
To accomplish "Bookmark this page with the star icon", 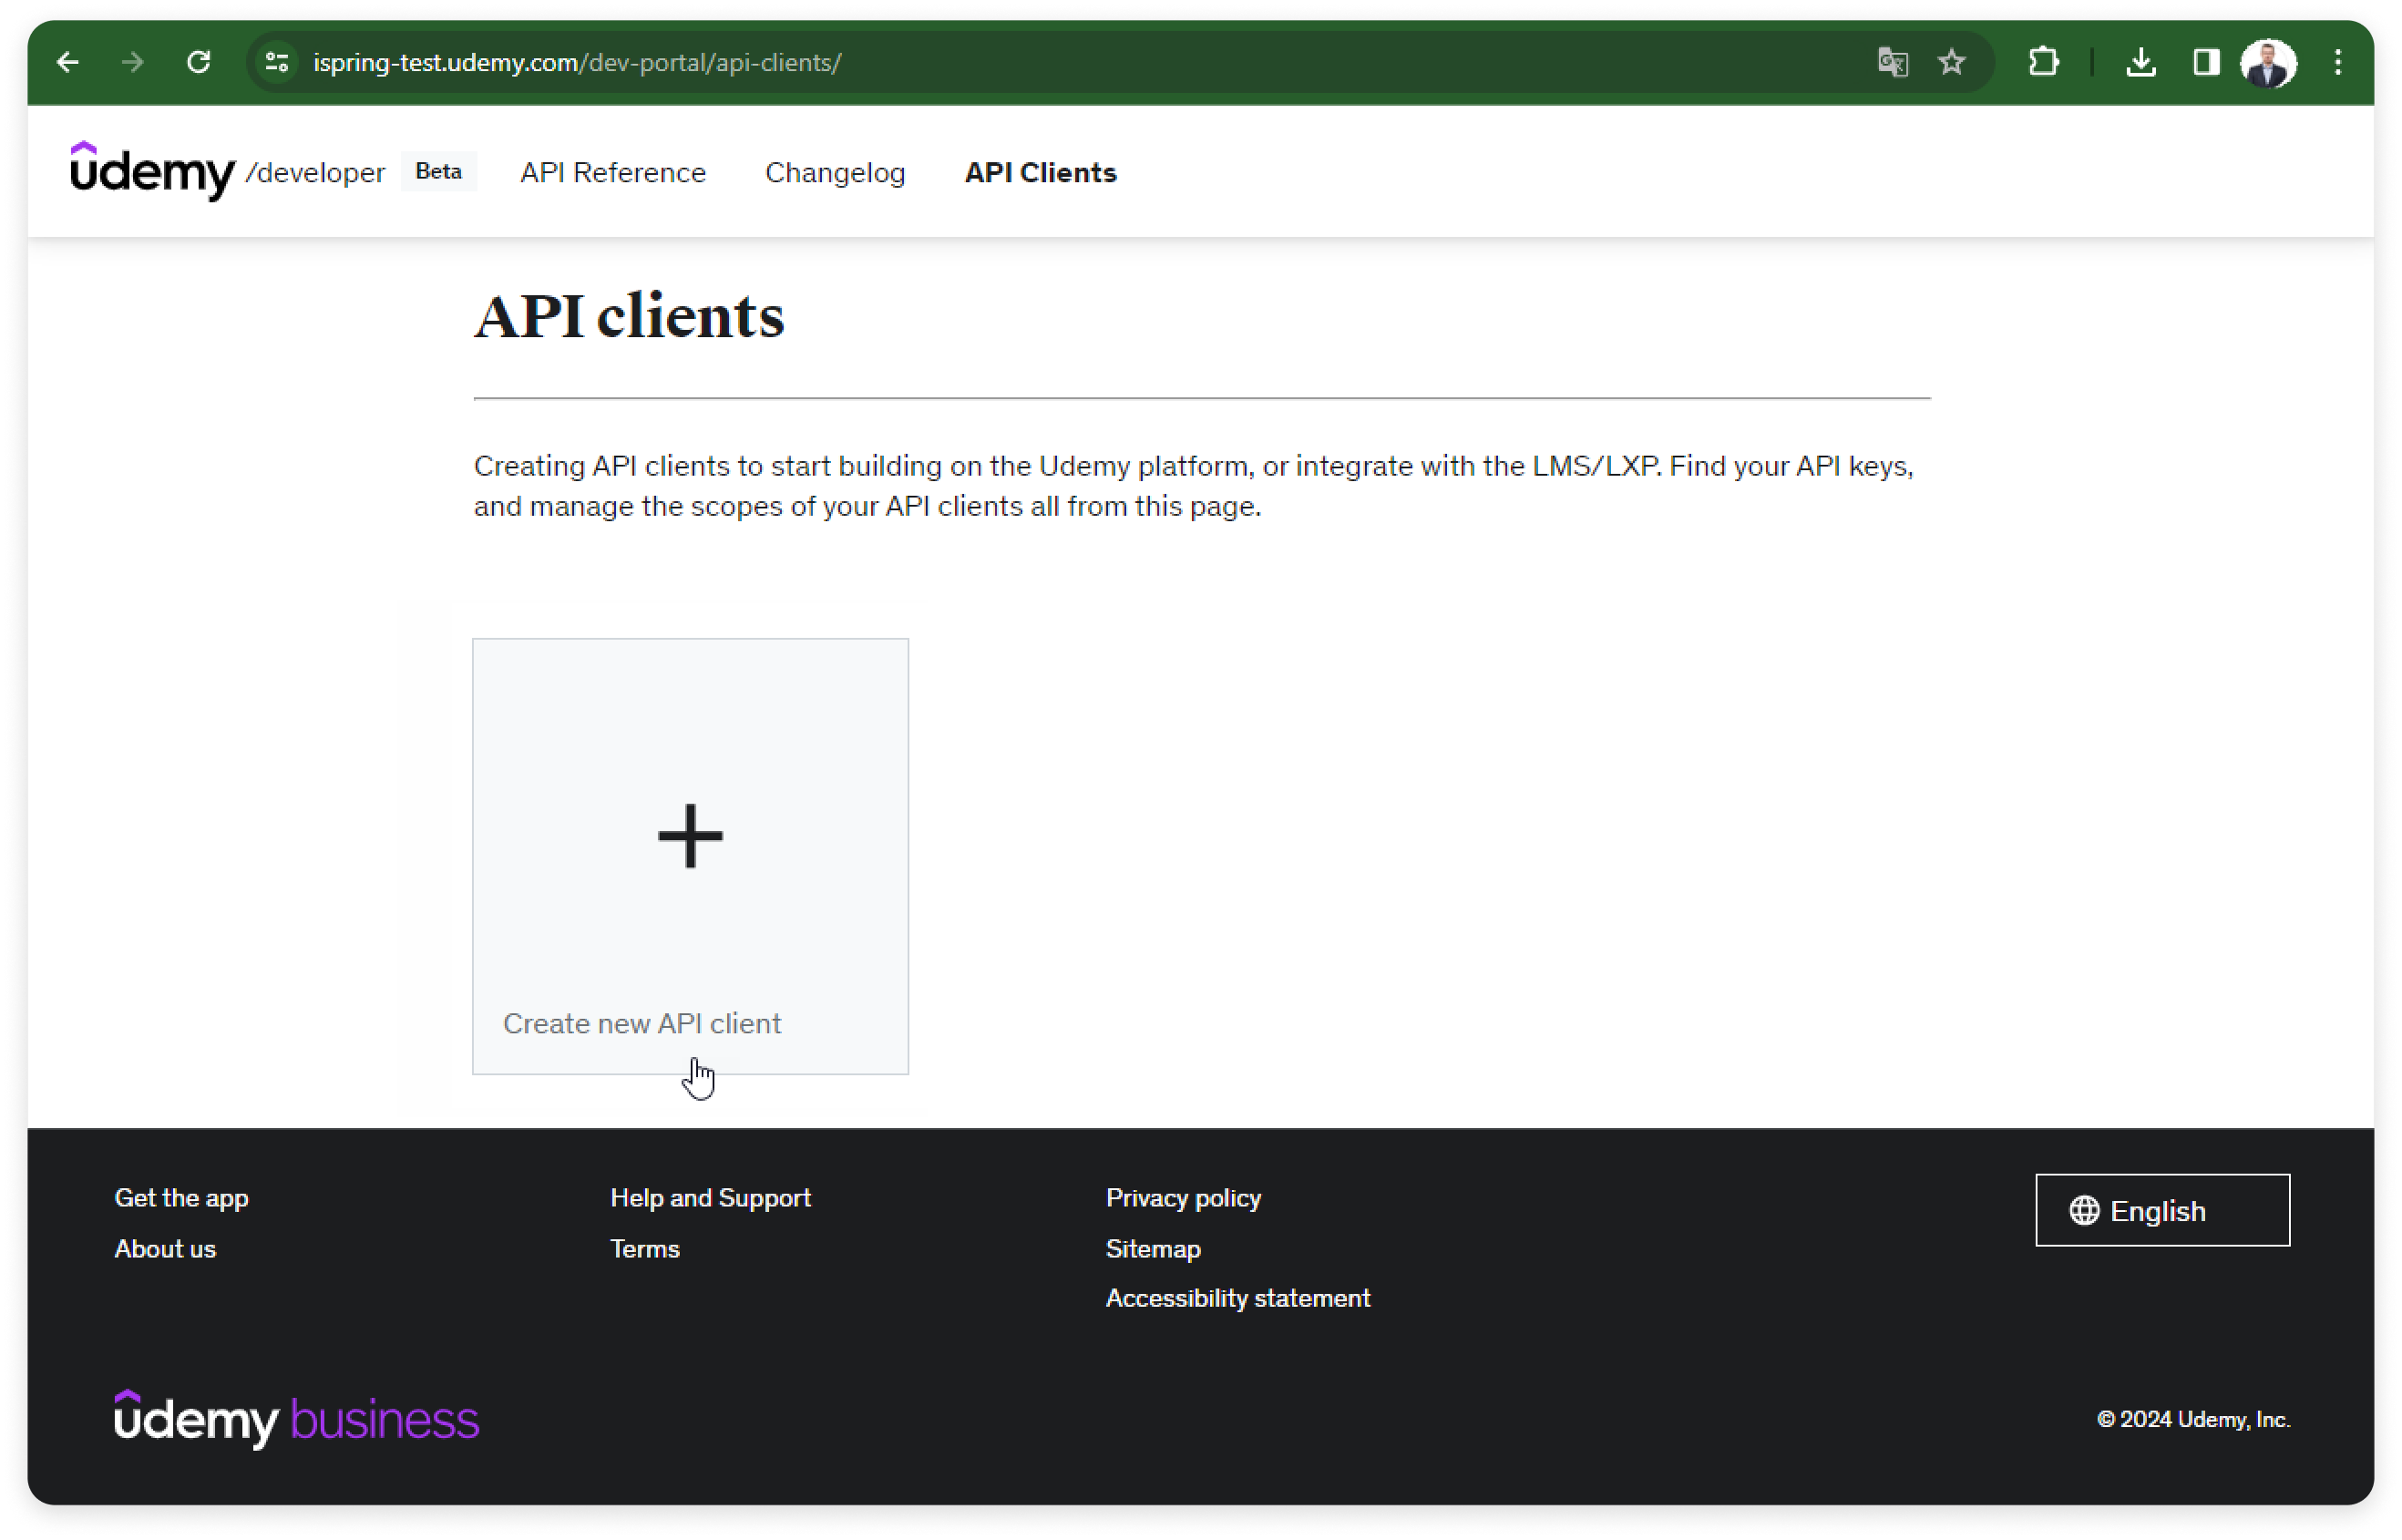I will coord(1951,62).
